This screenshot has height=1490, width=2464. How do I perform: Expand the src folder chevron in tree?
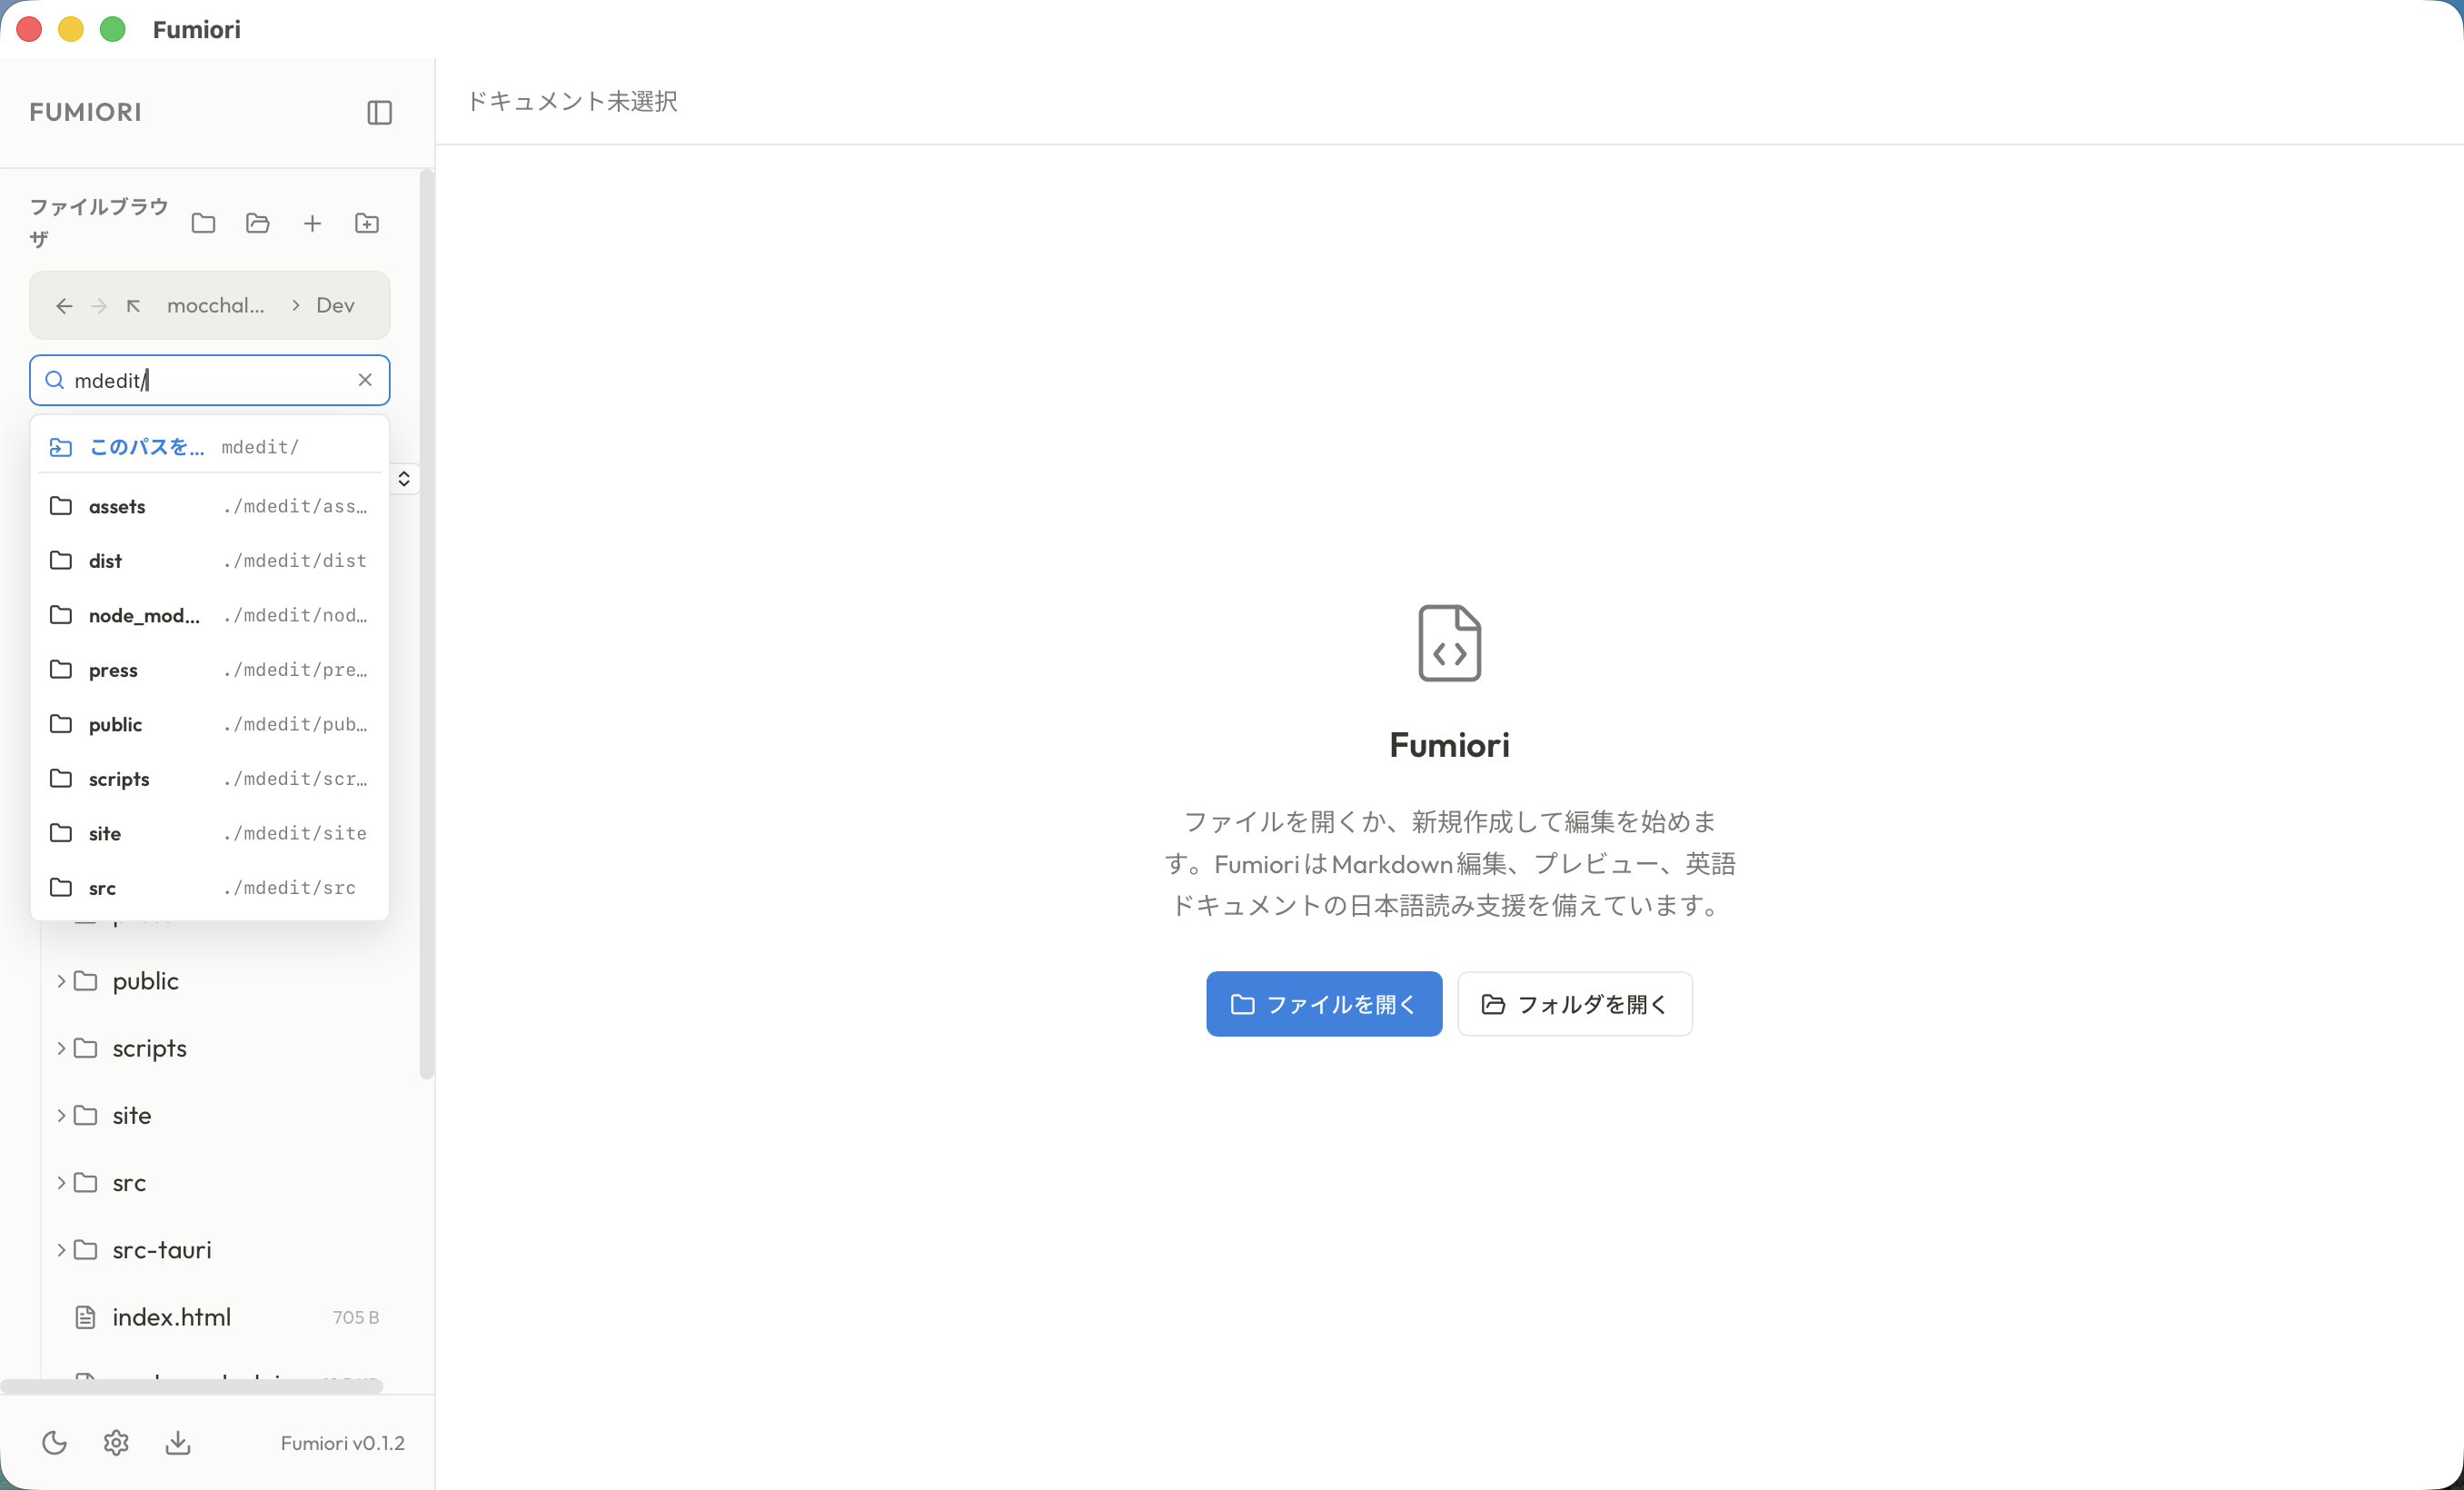point(61,1183)
